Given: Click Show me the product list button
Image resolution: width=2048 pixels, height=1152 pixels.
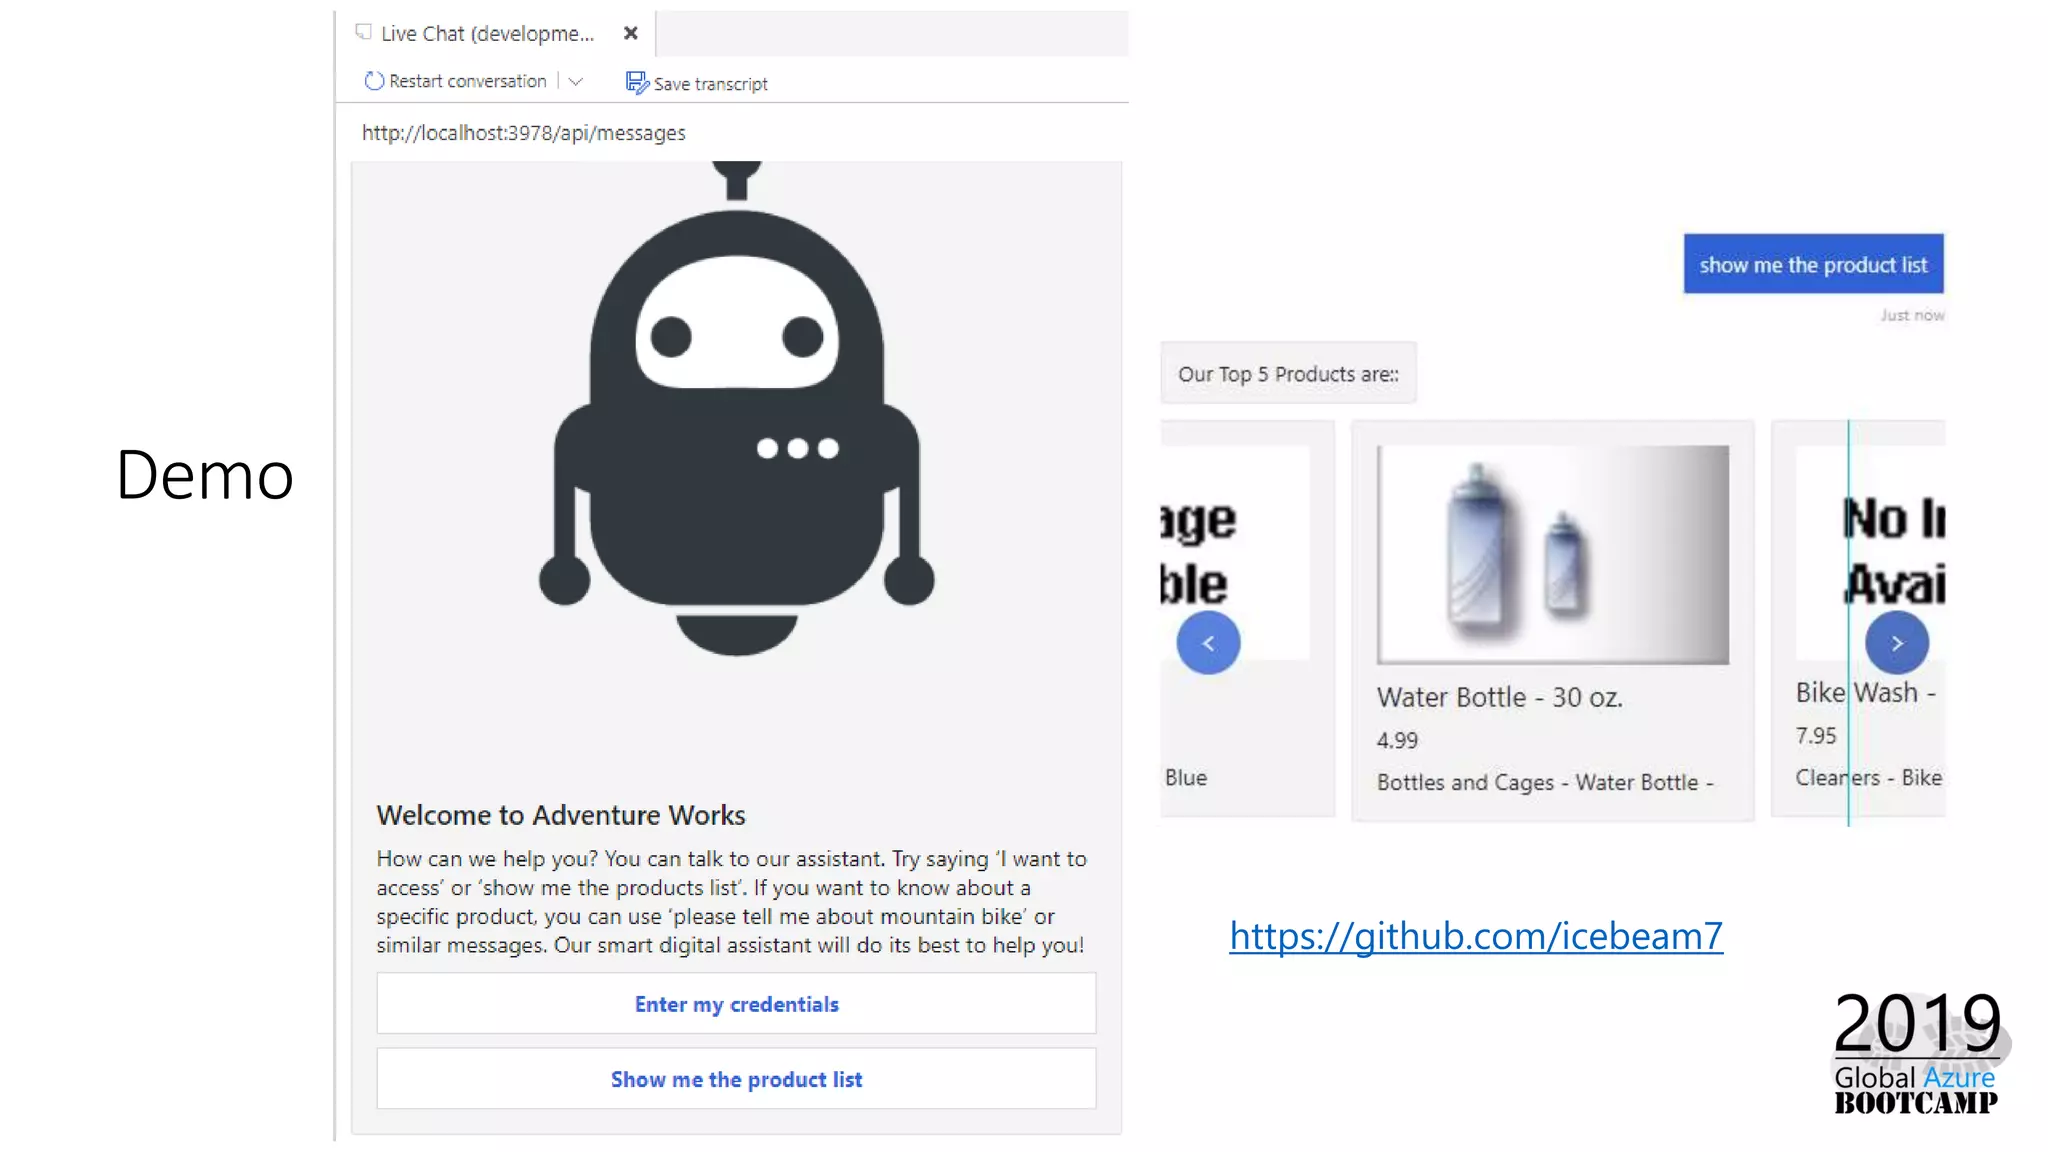Looking at the screenshot, I should [736, 1079].
